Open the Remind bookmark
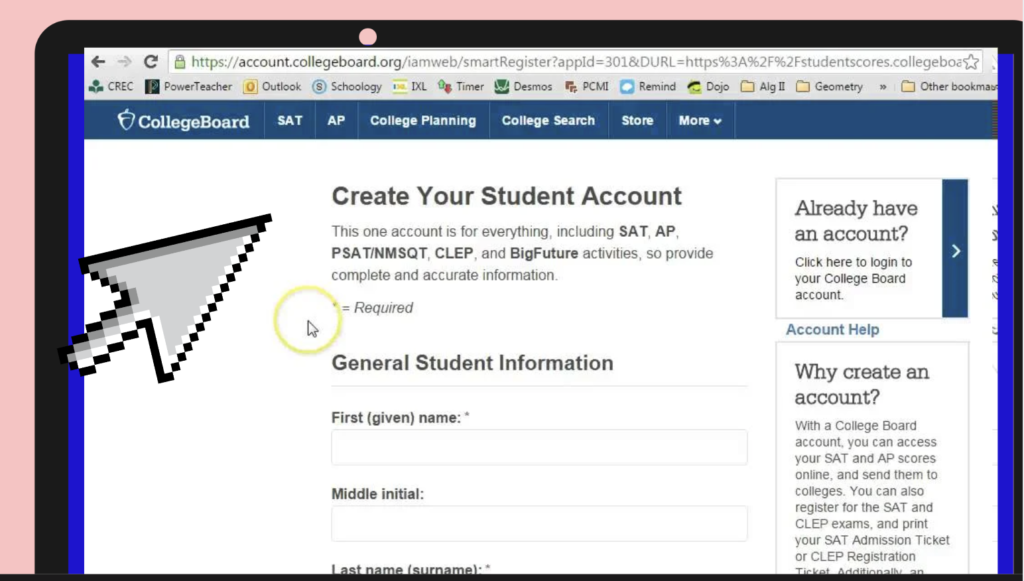Image resolution: width=1024 pixels, height=581 pixels. (x=648, y=86)
